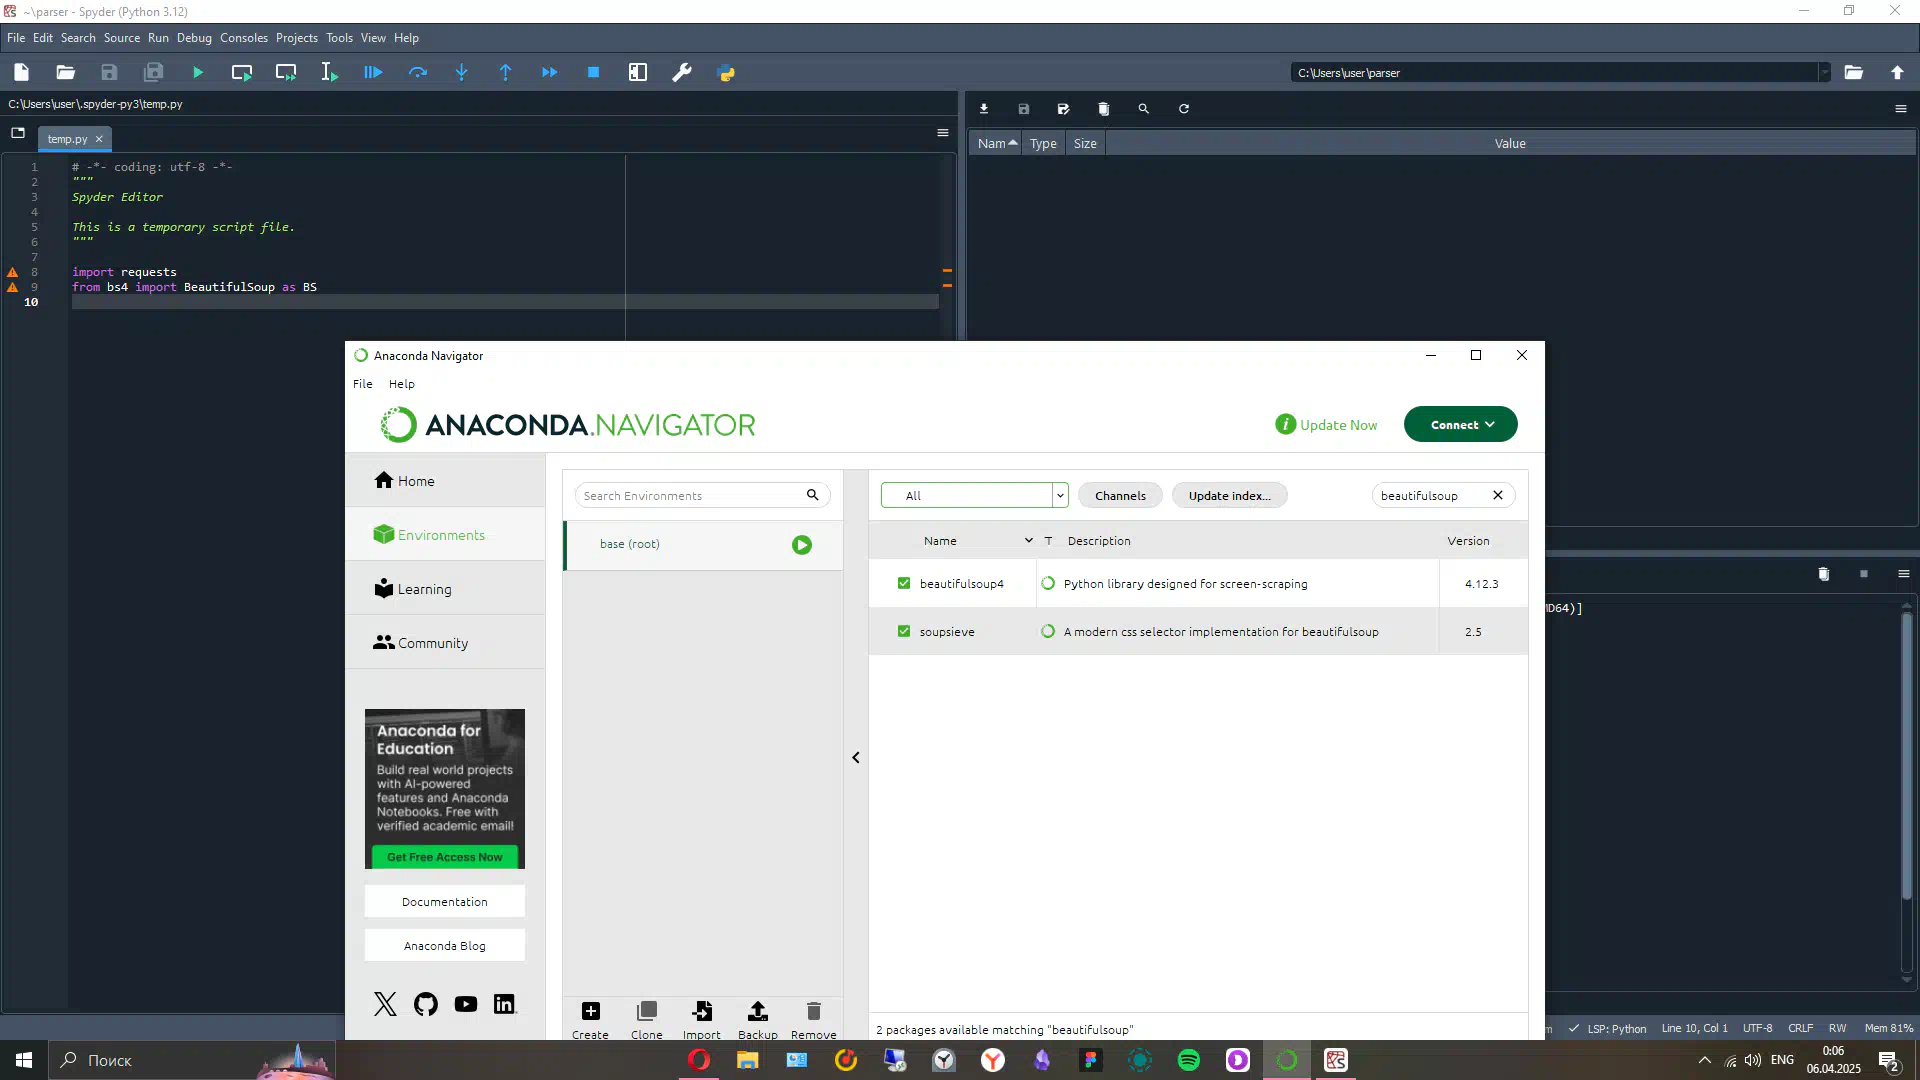Image resolution: width=1920 pixels, height=1080 pixels.
Task: Import data in Variable Explorer
Action: [x=984, y=109]
